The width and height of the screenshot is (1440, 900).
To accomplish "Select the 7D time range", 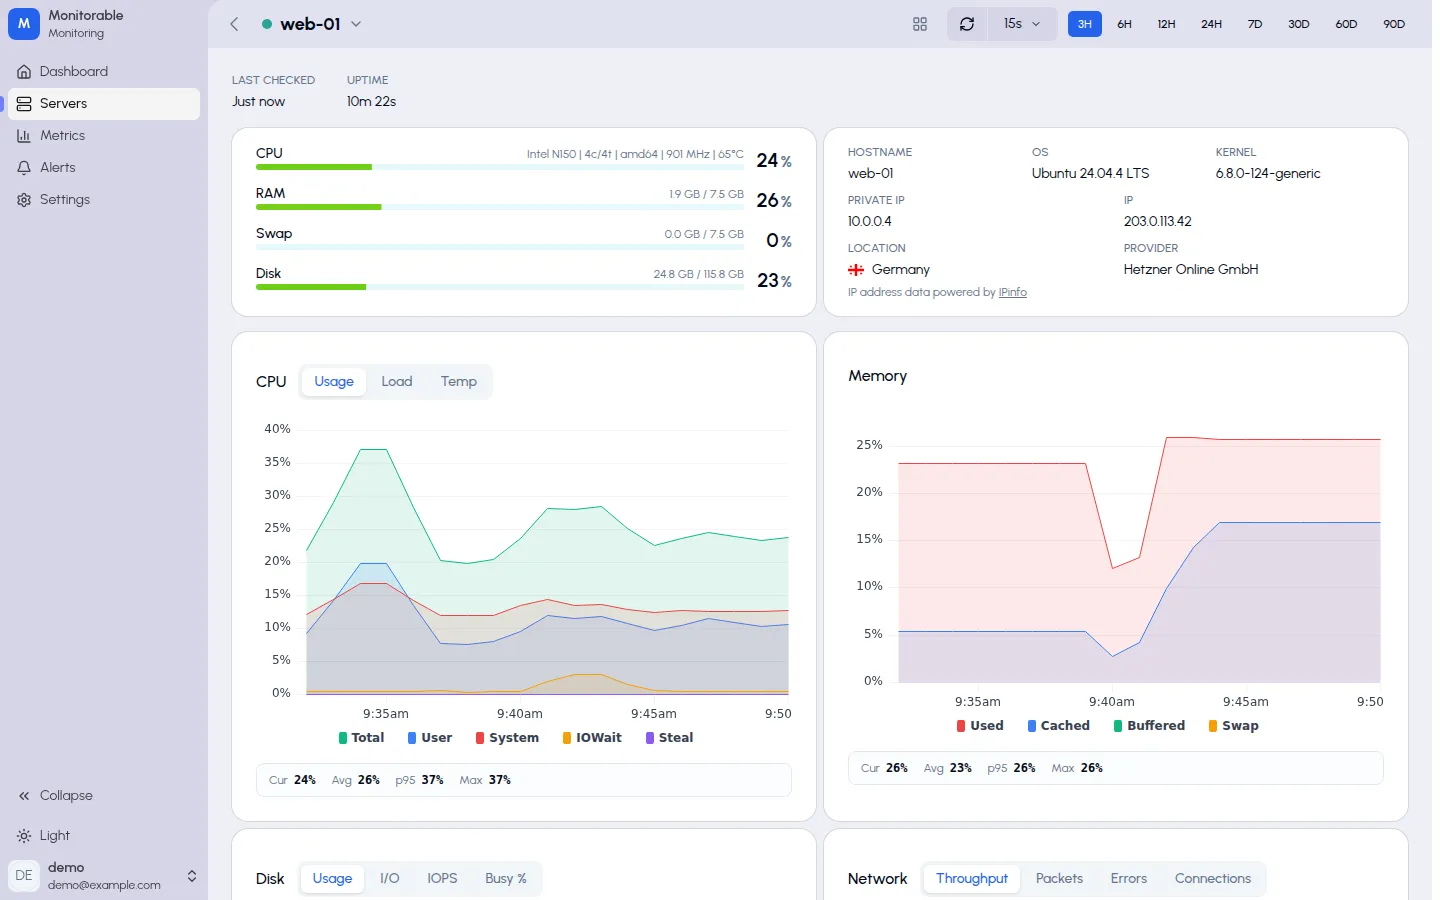I will pyautogui.click(x=1255, y=24).
